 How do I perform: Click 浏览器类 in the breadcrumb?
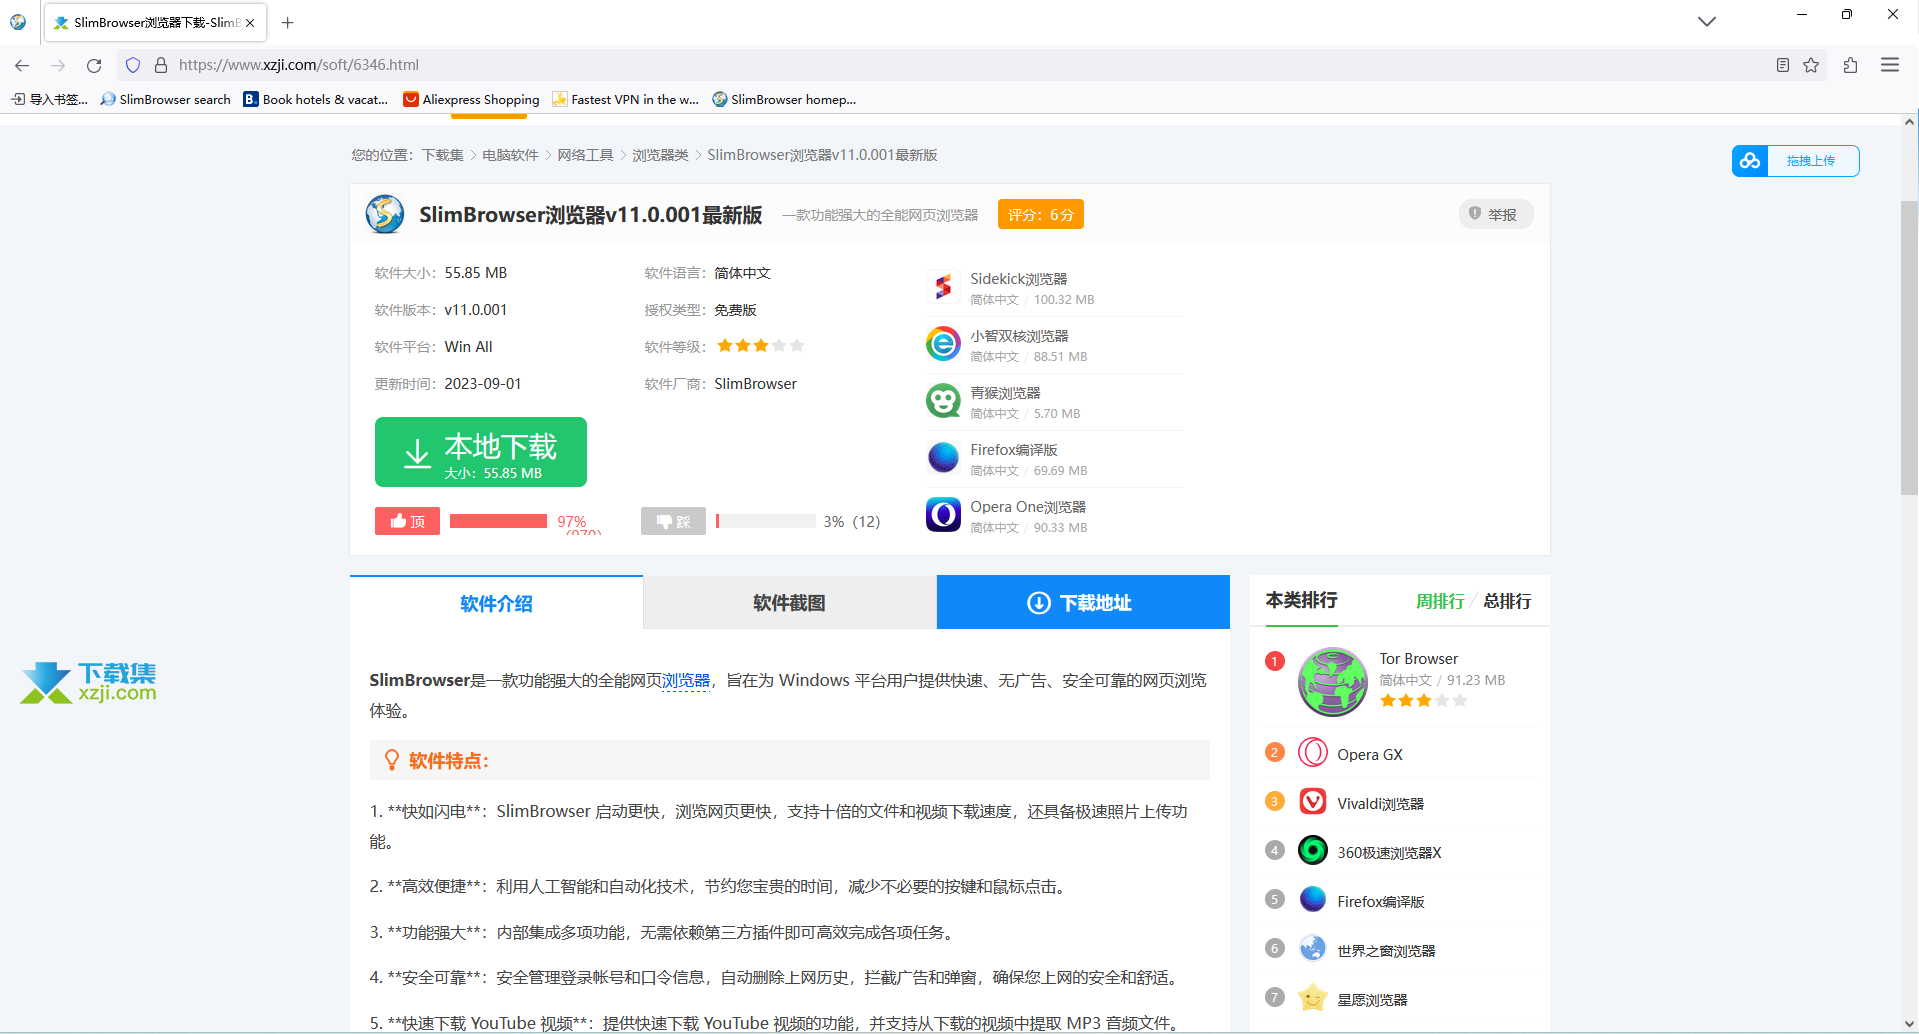(x=660, y=155)
